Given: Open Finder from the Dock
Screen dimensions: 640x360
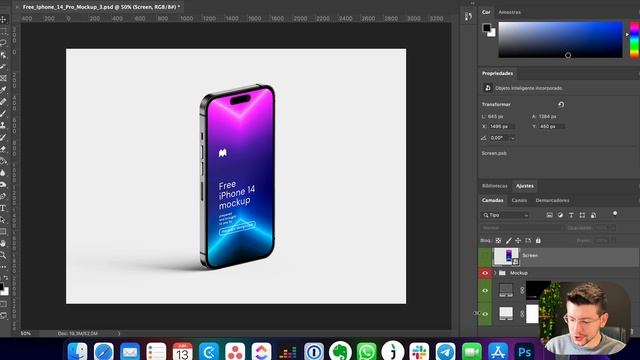Looking at the screenshot, I should [x=78, y=351].
